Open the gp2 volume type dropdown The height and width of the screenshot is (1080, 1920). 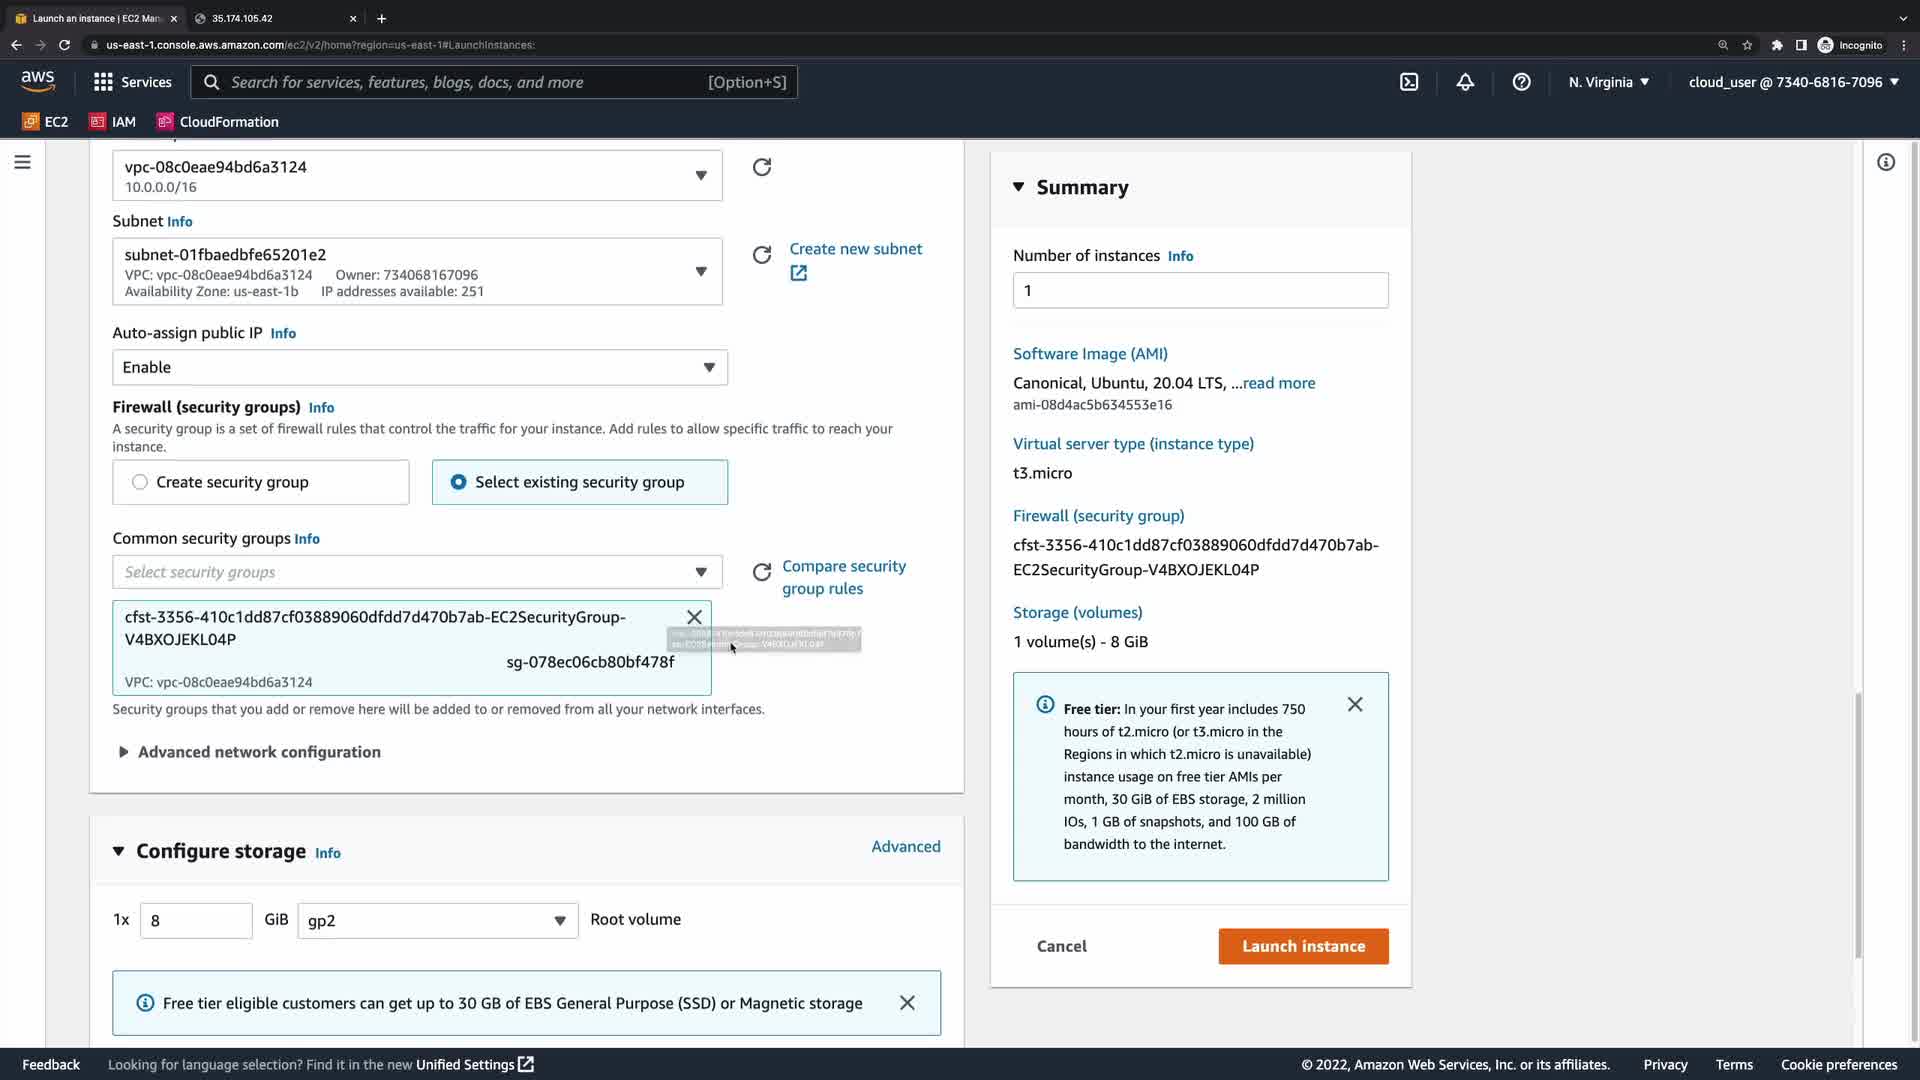point(437,920)
